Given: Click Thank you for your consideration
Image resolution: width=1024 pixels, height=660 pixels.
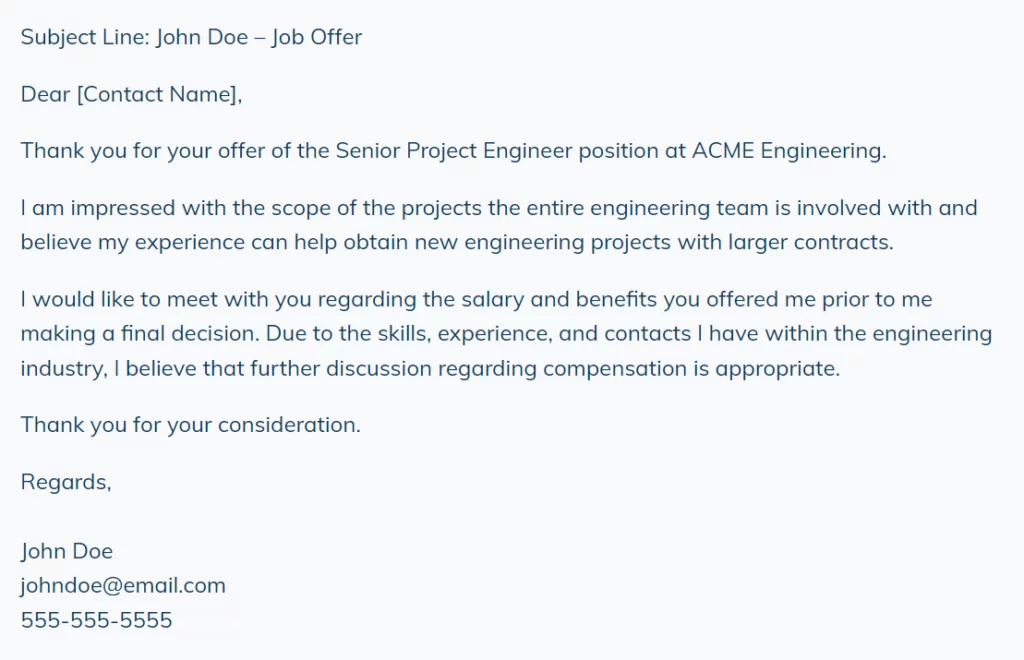Looking at the screenshot, I should click(191, 426).
